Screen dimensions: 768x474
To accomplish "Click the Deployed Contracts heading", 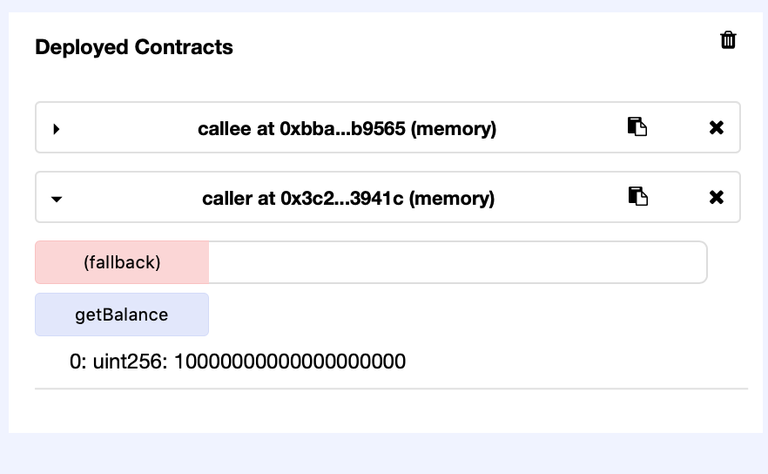I will tap(134, 47).
